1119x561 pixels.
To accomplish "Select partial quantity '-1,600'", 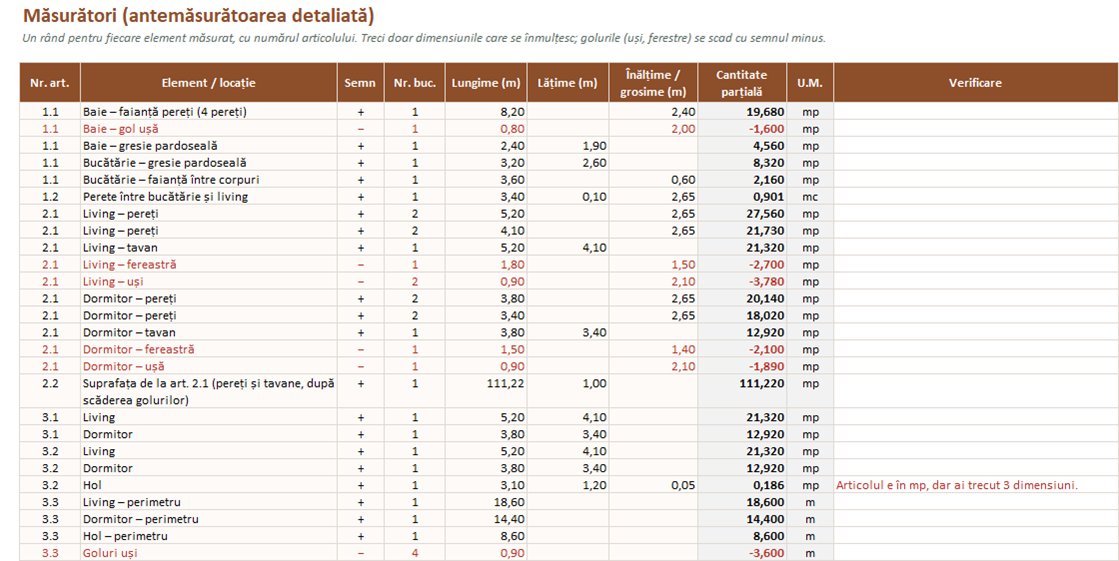I will (742, 129).
